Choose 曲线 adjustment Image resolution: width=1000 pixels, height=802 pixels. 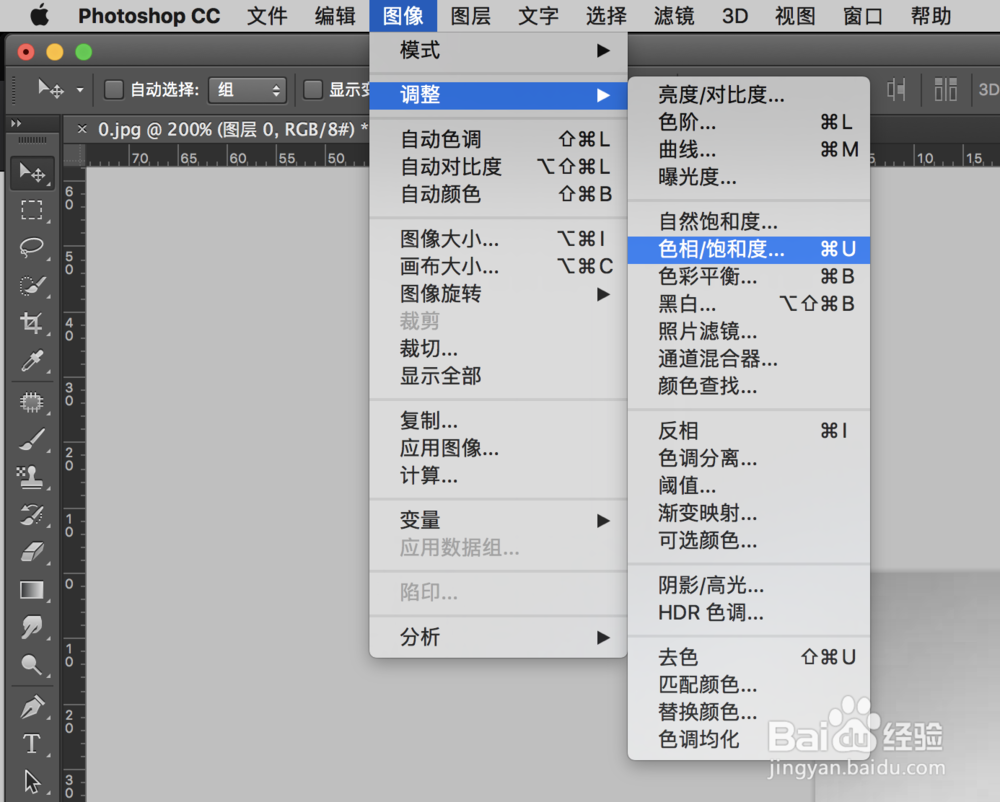point(749,150)
